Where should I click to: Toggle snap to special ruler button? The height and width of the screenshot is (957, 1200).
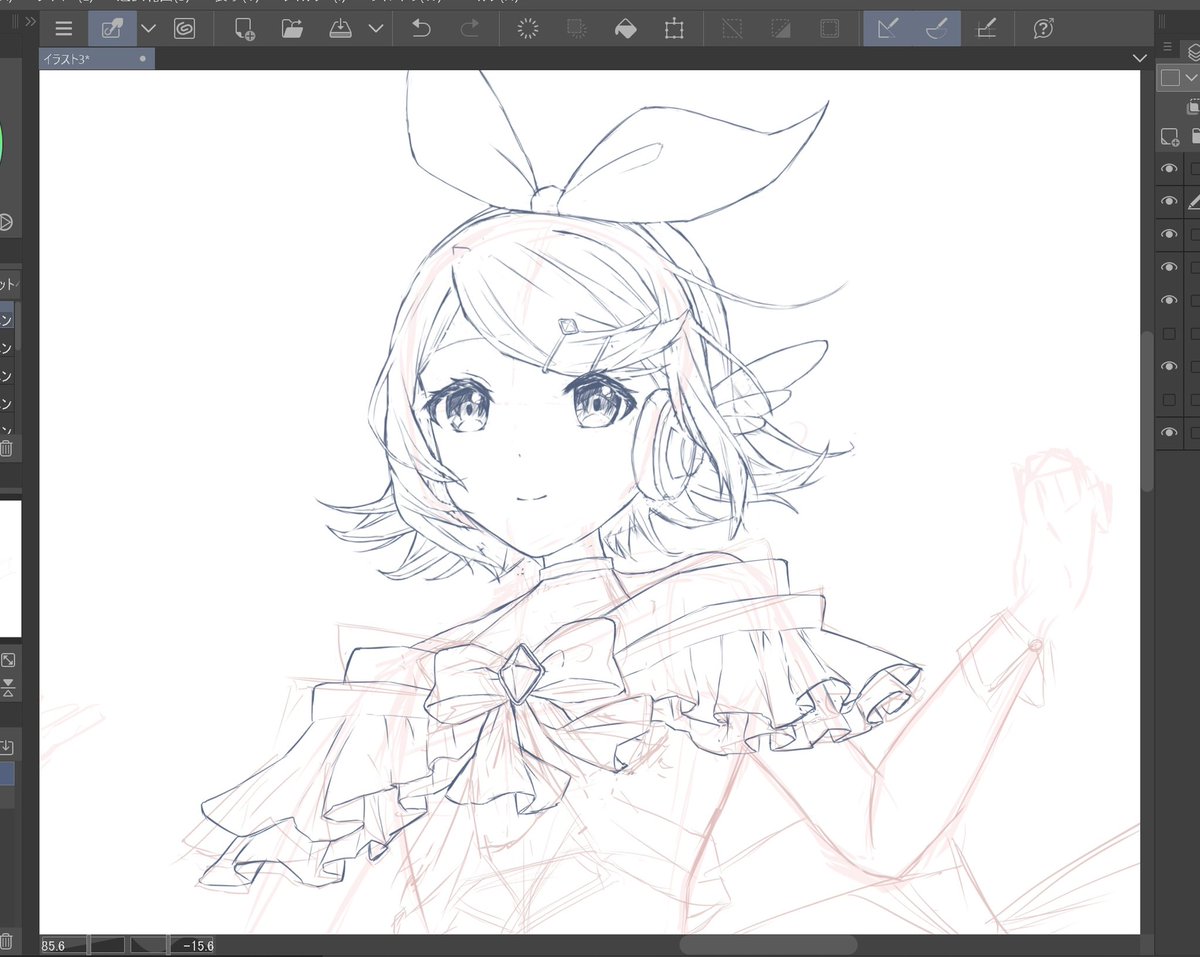937,29
